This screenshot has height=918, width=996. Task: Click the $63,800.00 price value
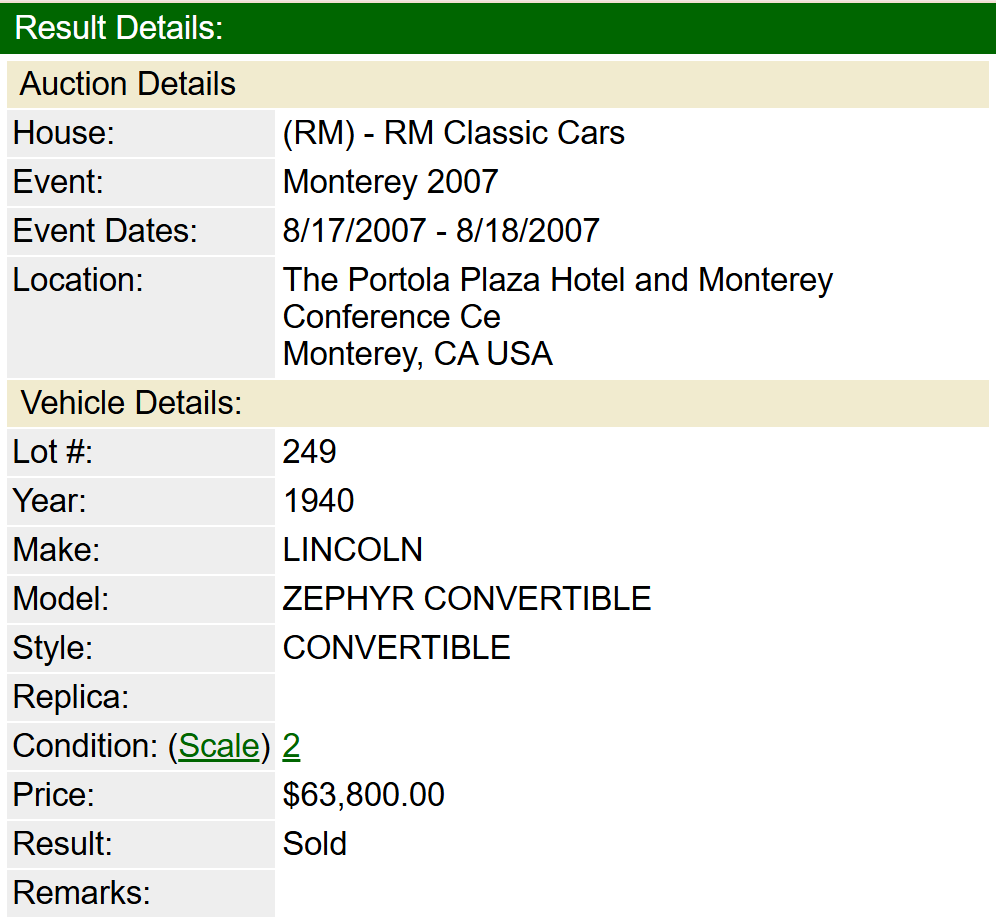click(364, 795)
